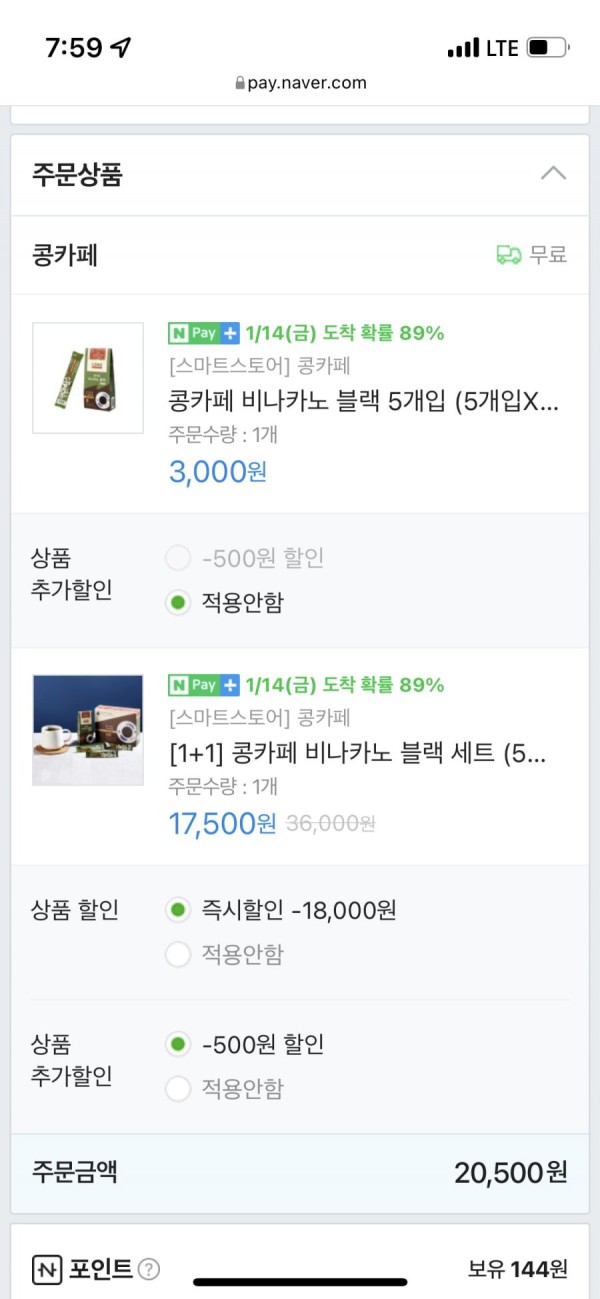The width and height of the screenshot is (600, 1299).
Task: Tap the location arrow in status bar
Action: coord(121,47)
